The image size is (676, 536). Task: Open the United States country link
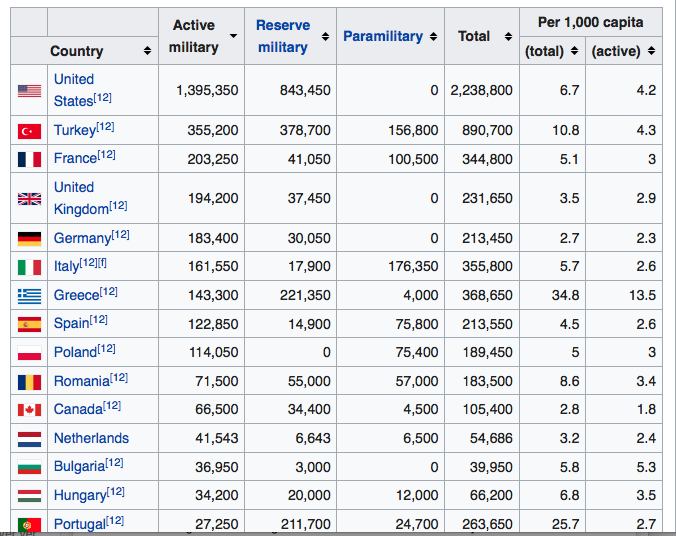click(x=74, y=90)
